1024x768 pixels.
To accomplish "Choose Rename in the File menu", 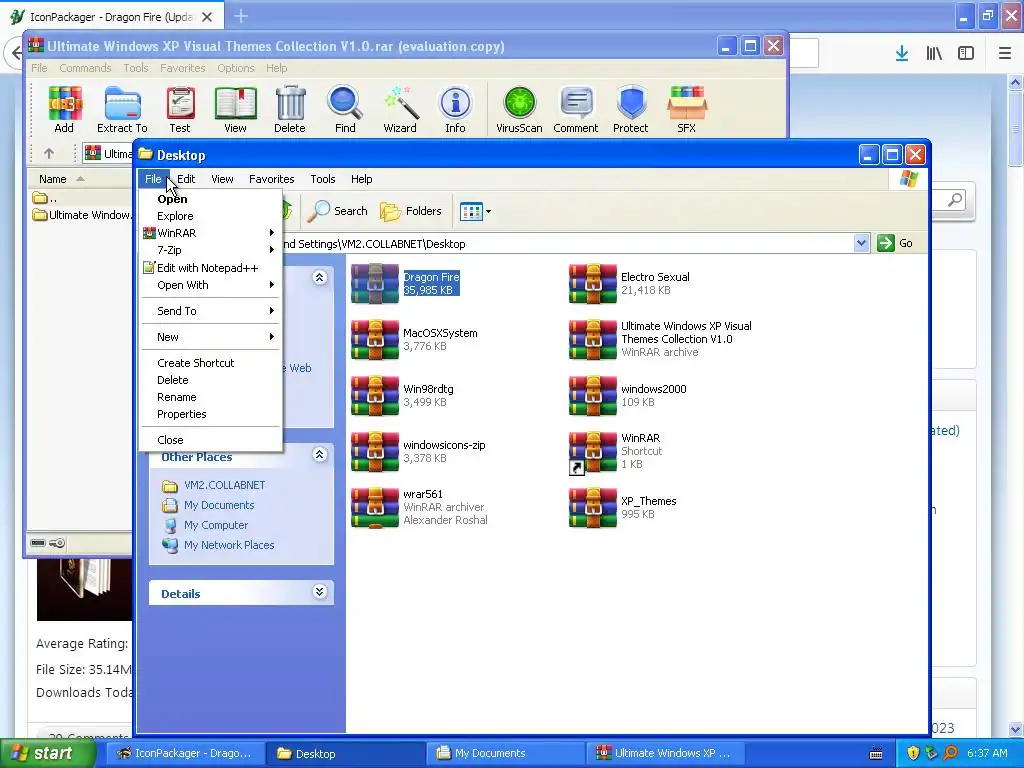I will pos(210,397).
